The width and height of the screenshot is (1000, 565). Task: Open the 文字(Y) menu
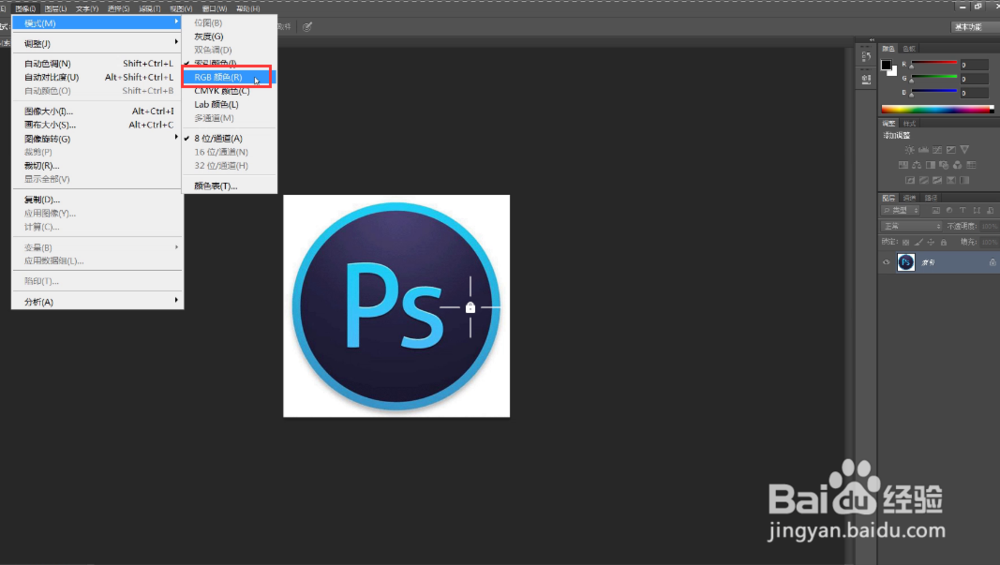click(x=87, y=9)
